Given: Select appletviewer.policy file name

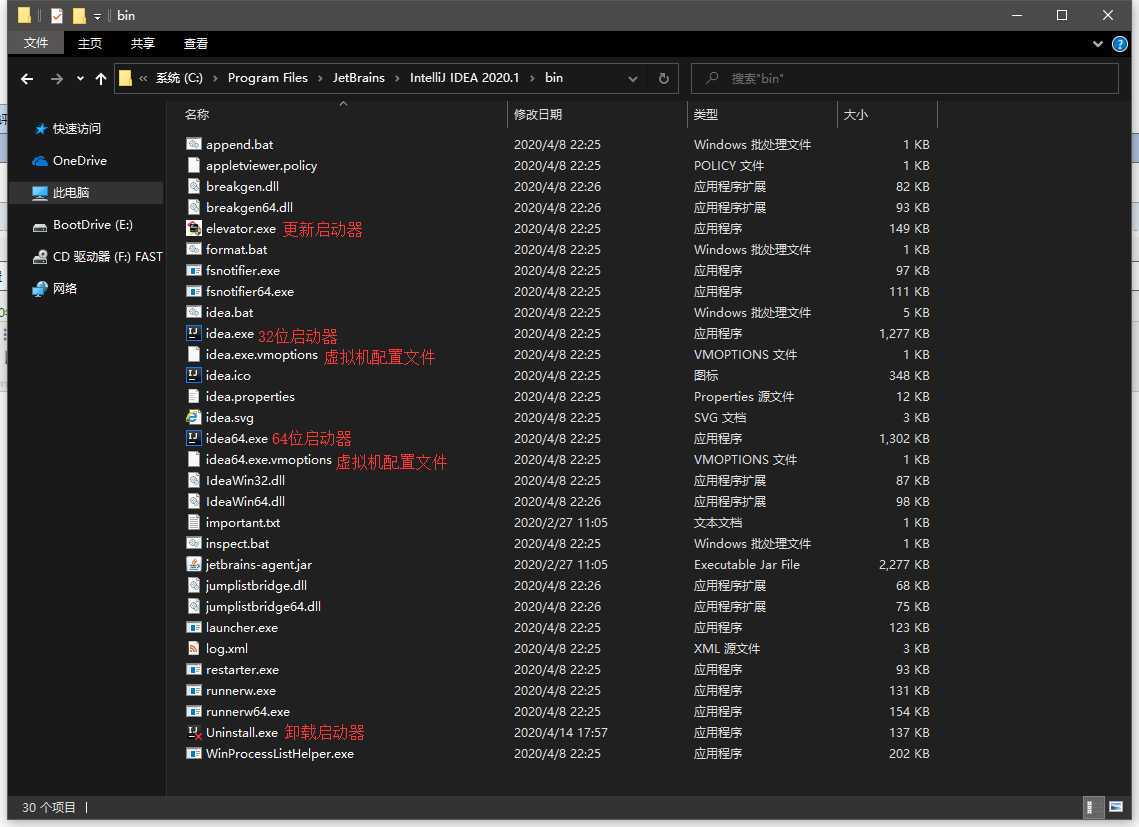Looking at the screenshot, I should click(x=262, y=166).
